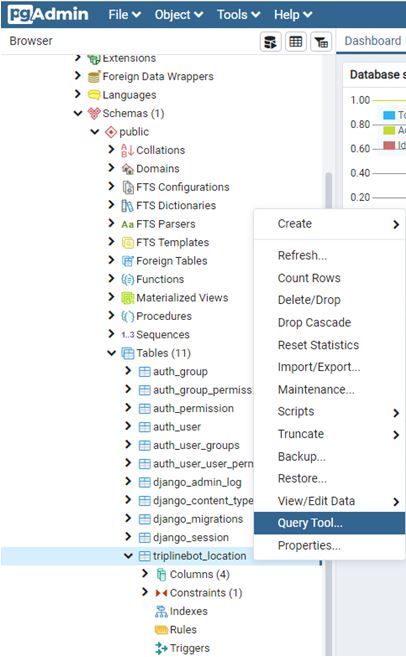The image size is (406, 657).
Task: Collapse the Schemas (1) node
Action: 78,113
